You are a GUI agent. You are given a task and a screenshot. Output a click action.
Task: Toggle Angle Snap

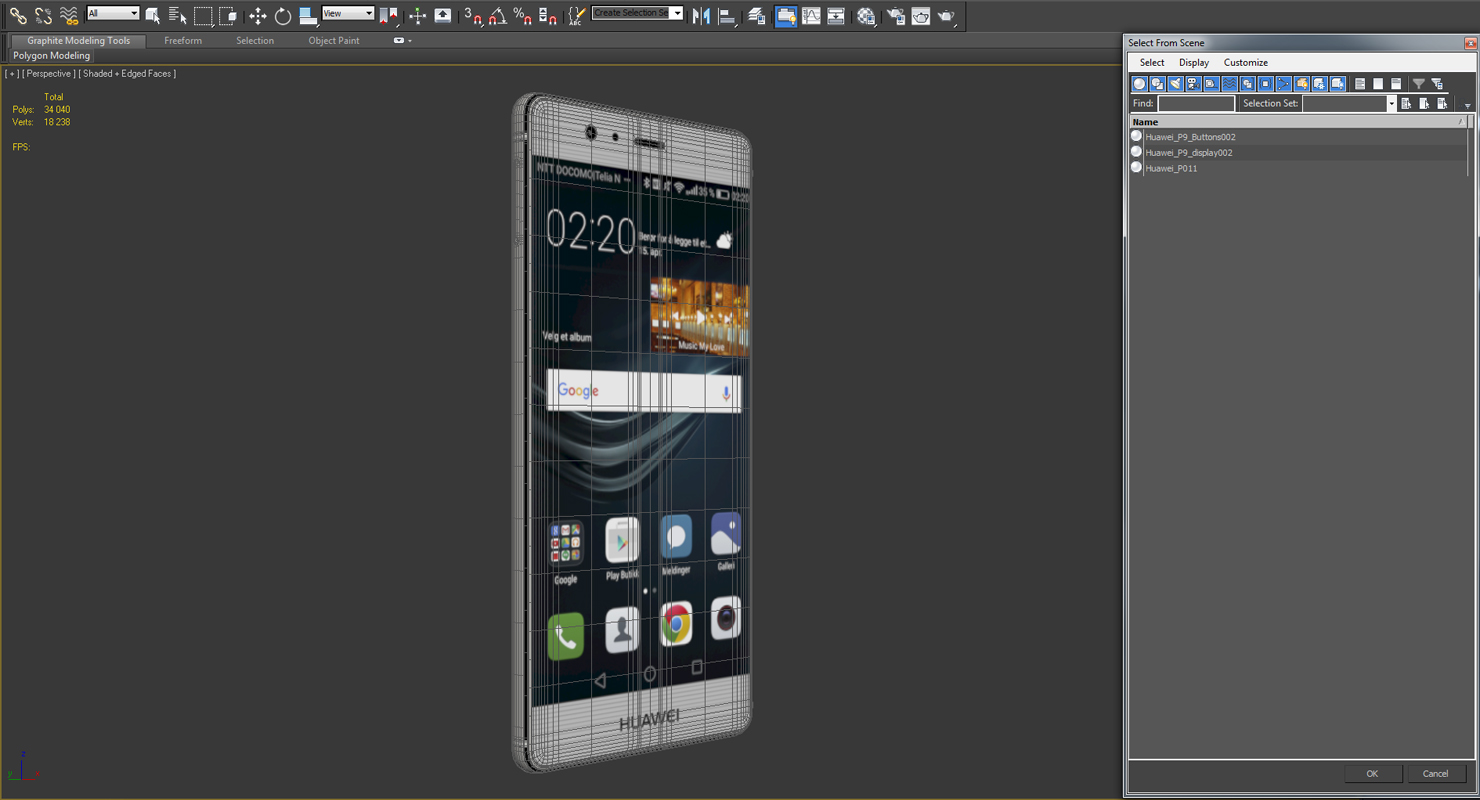(x=498, y=15)
